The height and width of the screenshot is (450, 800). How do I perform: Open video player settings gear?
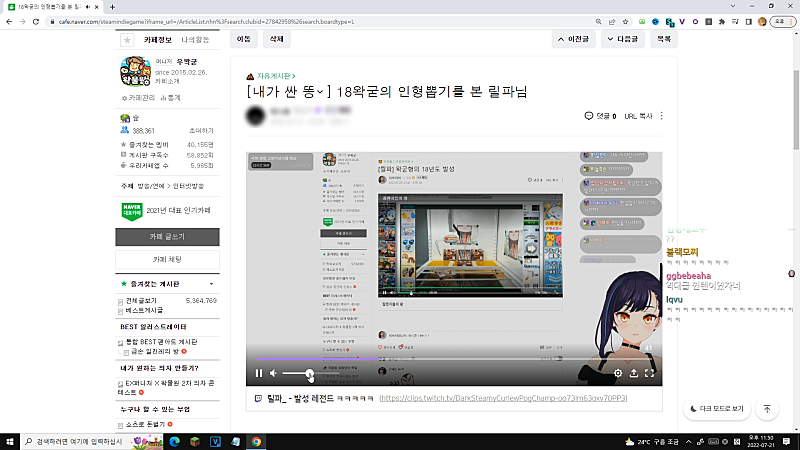(618, 373)
